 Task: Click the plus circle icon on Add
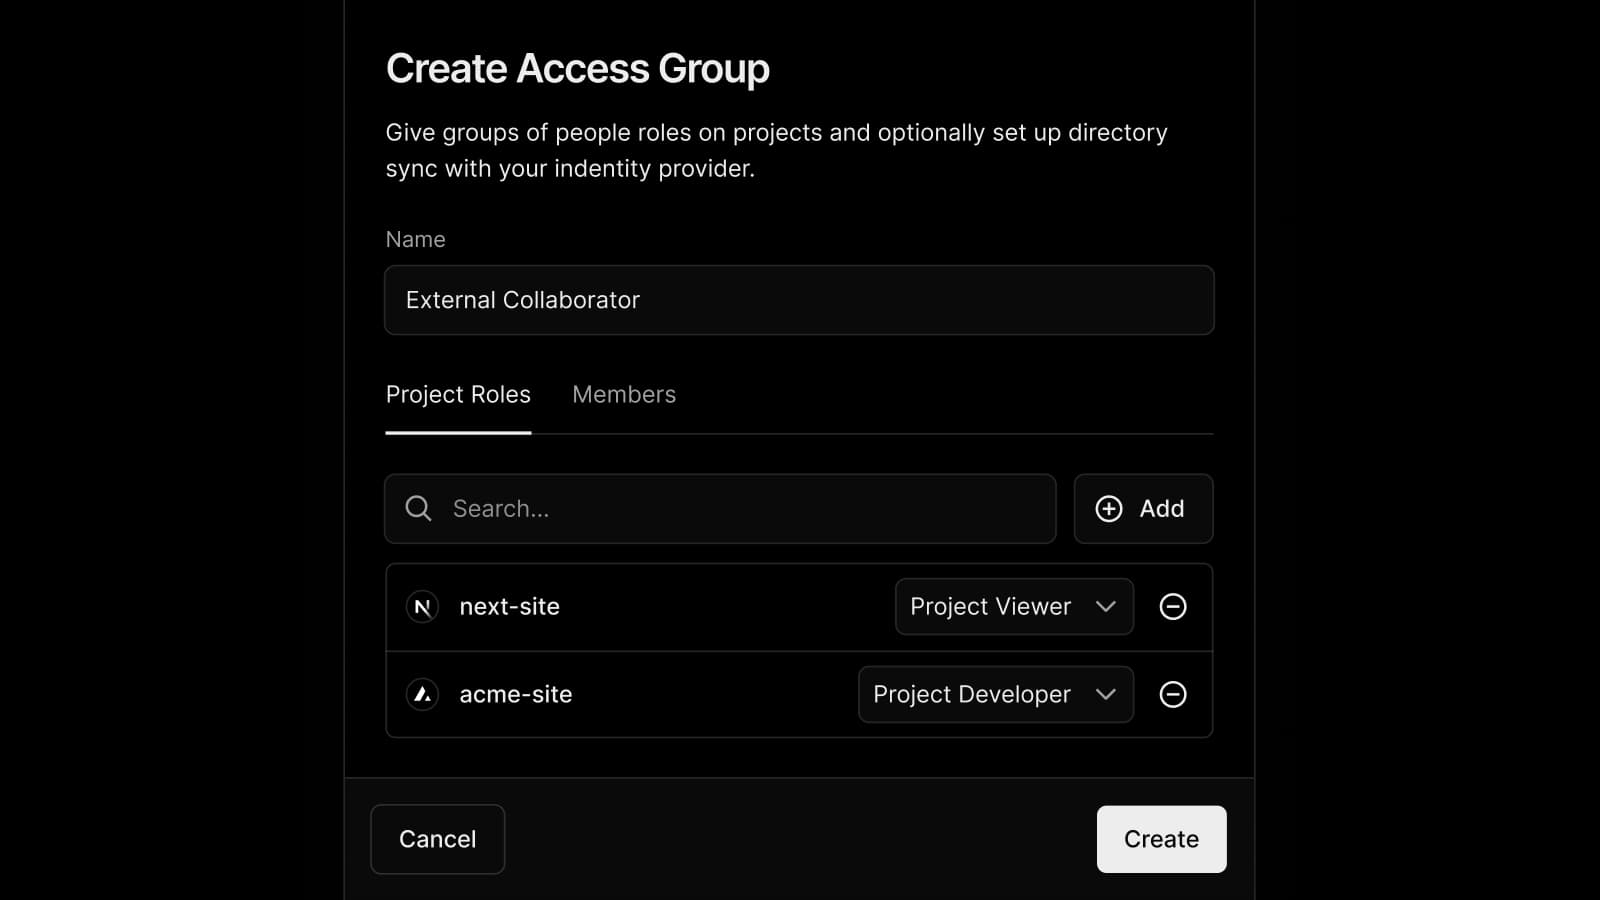(1109, 509)
